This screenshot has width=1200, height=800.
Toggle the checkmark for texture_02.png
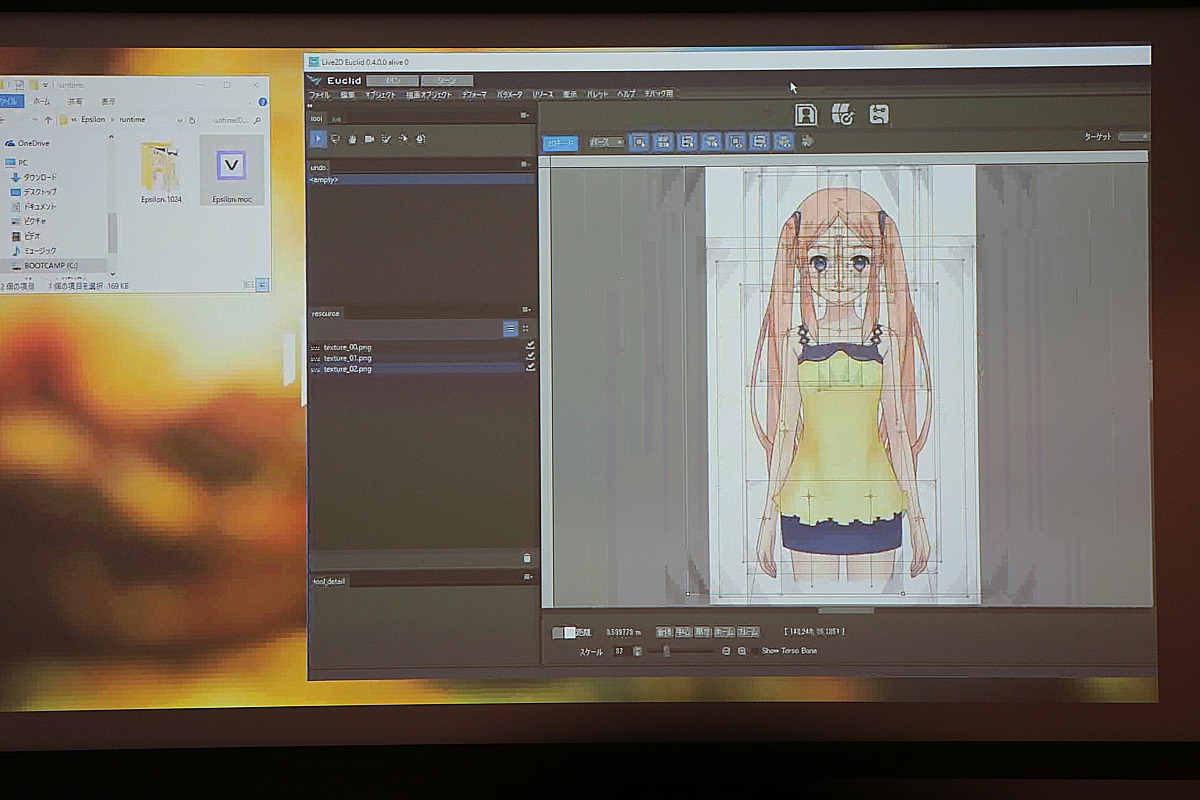pos(530,368)
